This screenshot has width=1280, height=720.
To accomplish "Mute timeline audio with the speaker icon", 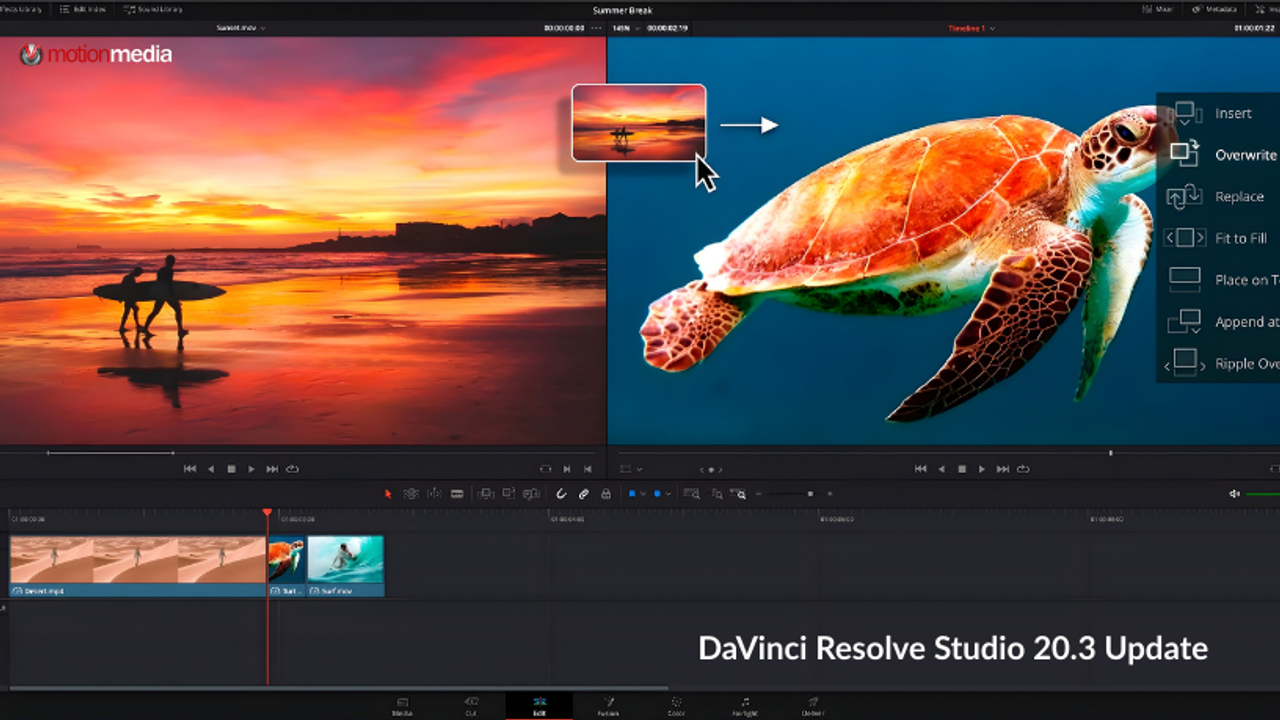I will [1233, 493].
